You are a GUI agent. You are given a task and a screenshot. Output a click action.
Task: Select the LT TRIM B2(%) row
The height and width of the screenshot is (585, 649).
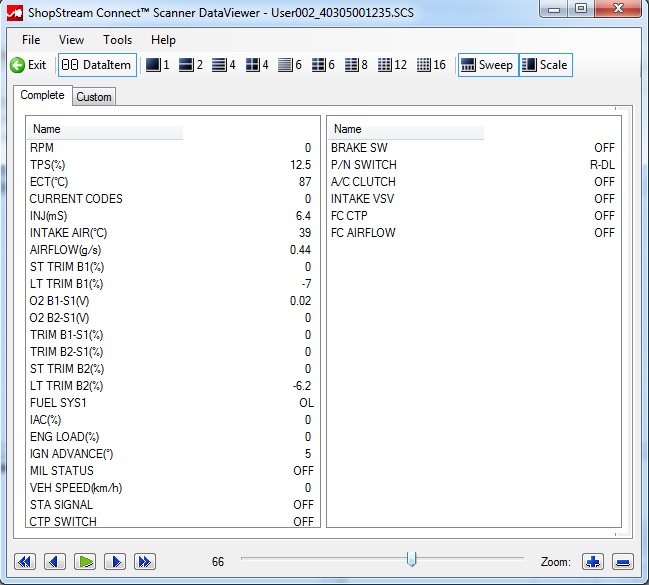(173, 385)
